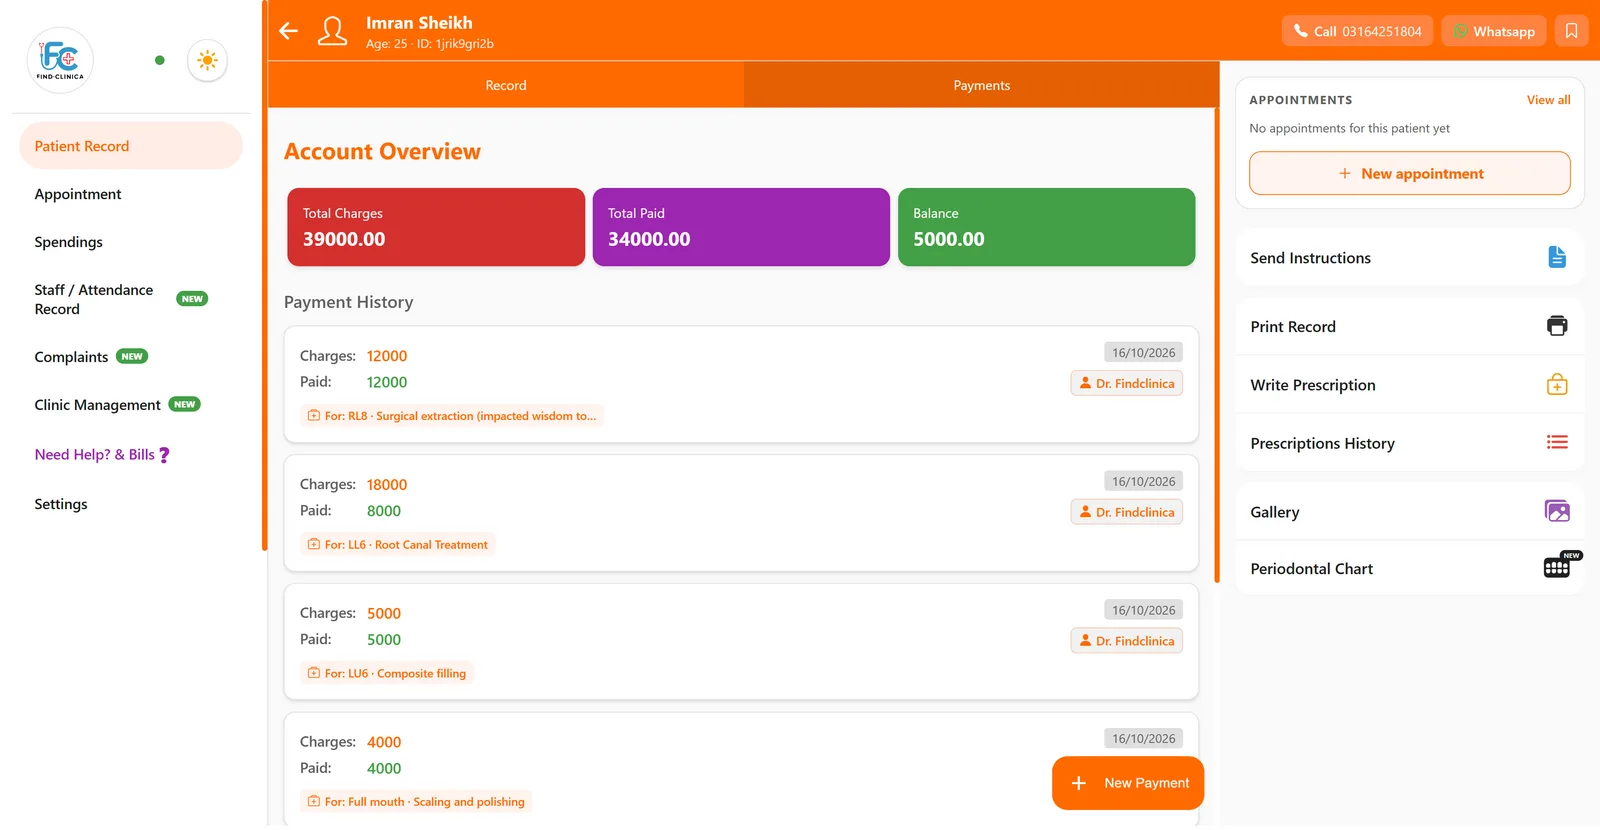Open Periodontal Chart option
The height and width of the screenshot is (830, 1600).
coord(1409,568)
